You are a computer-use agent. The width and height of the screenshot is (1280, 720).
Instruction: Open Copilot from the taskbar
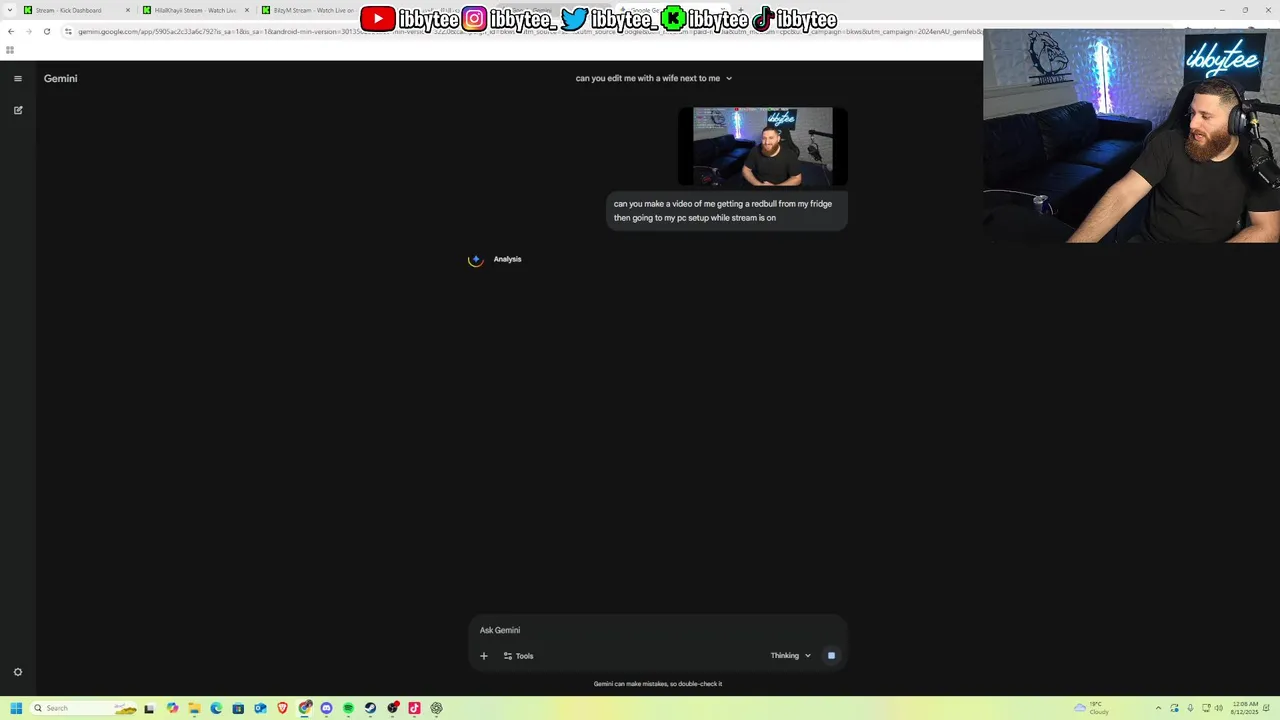click(172, 708)
